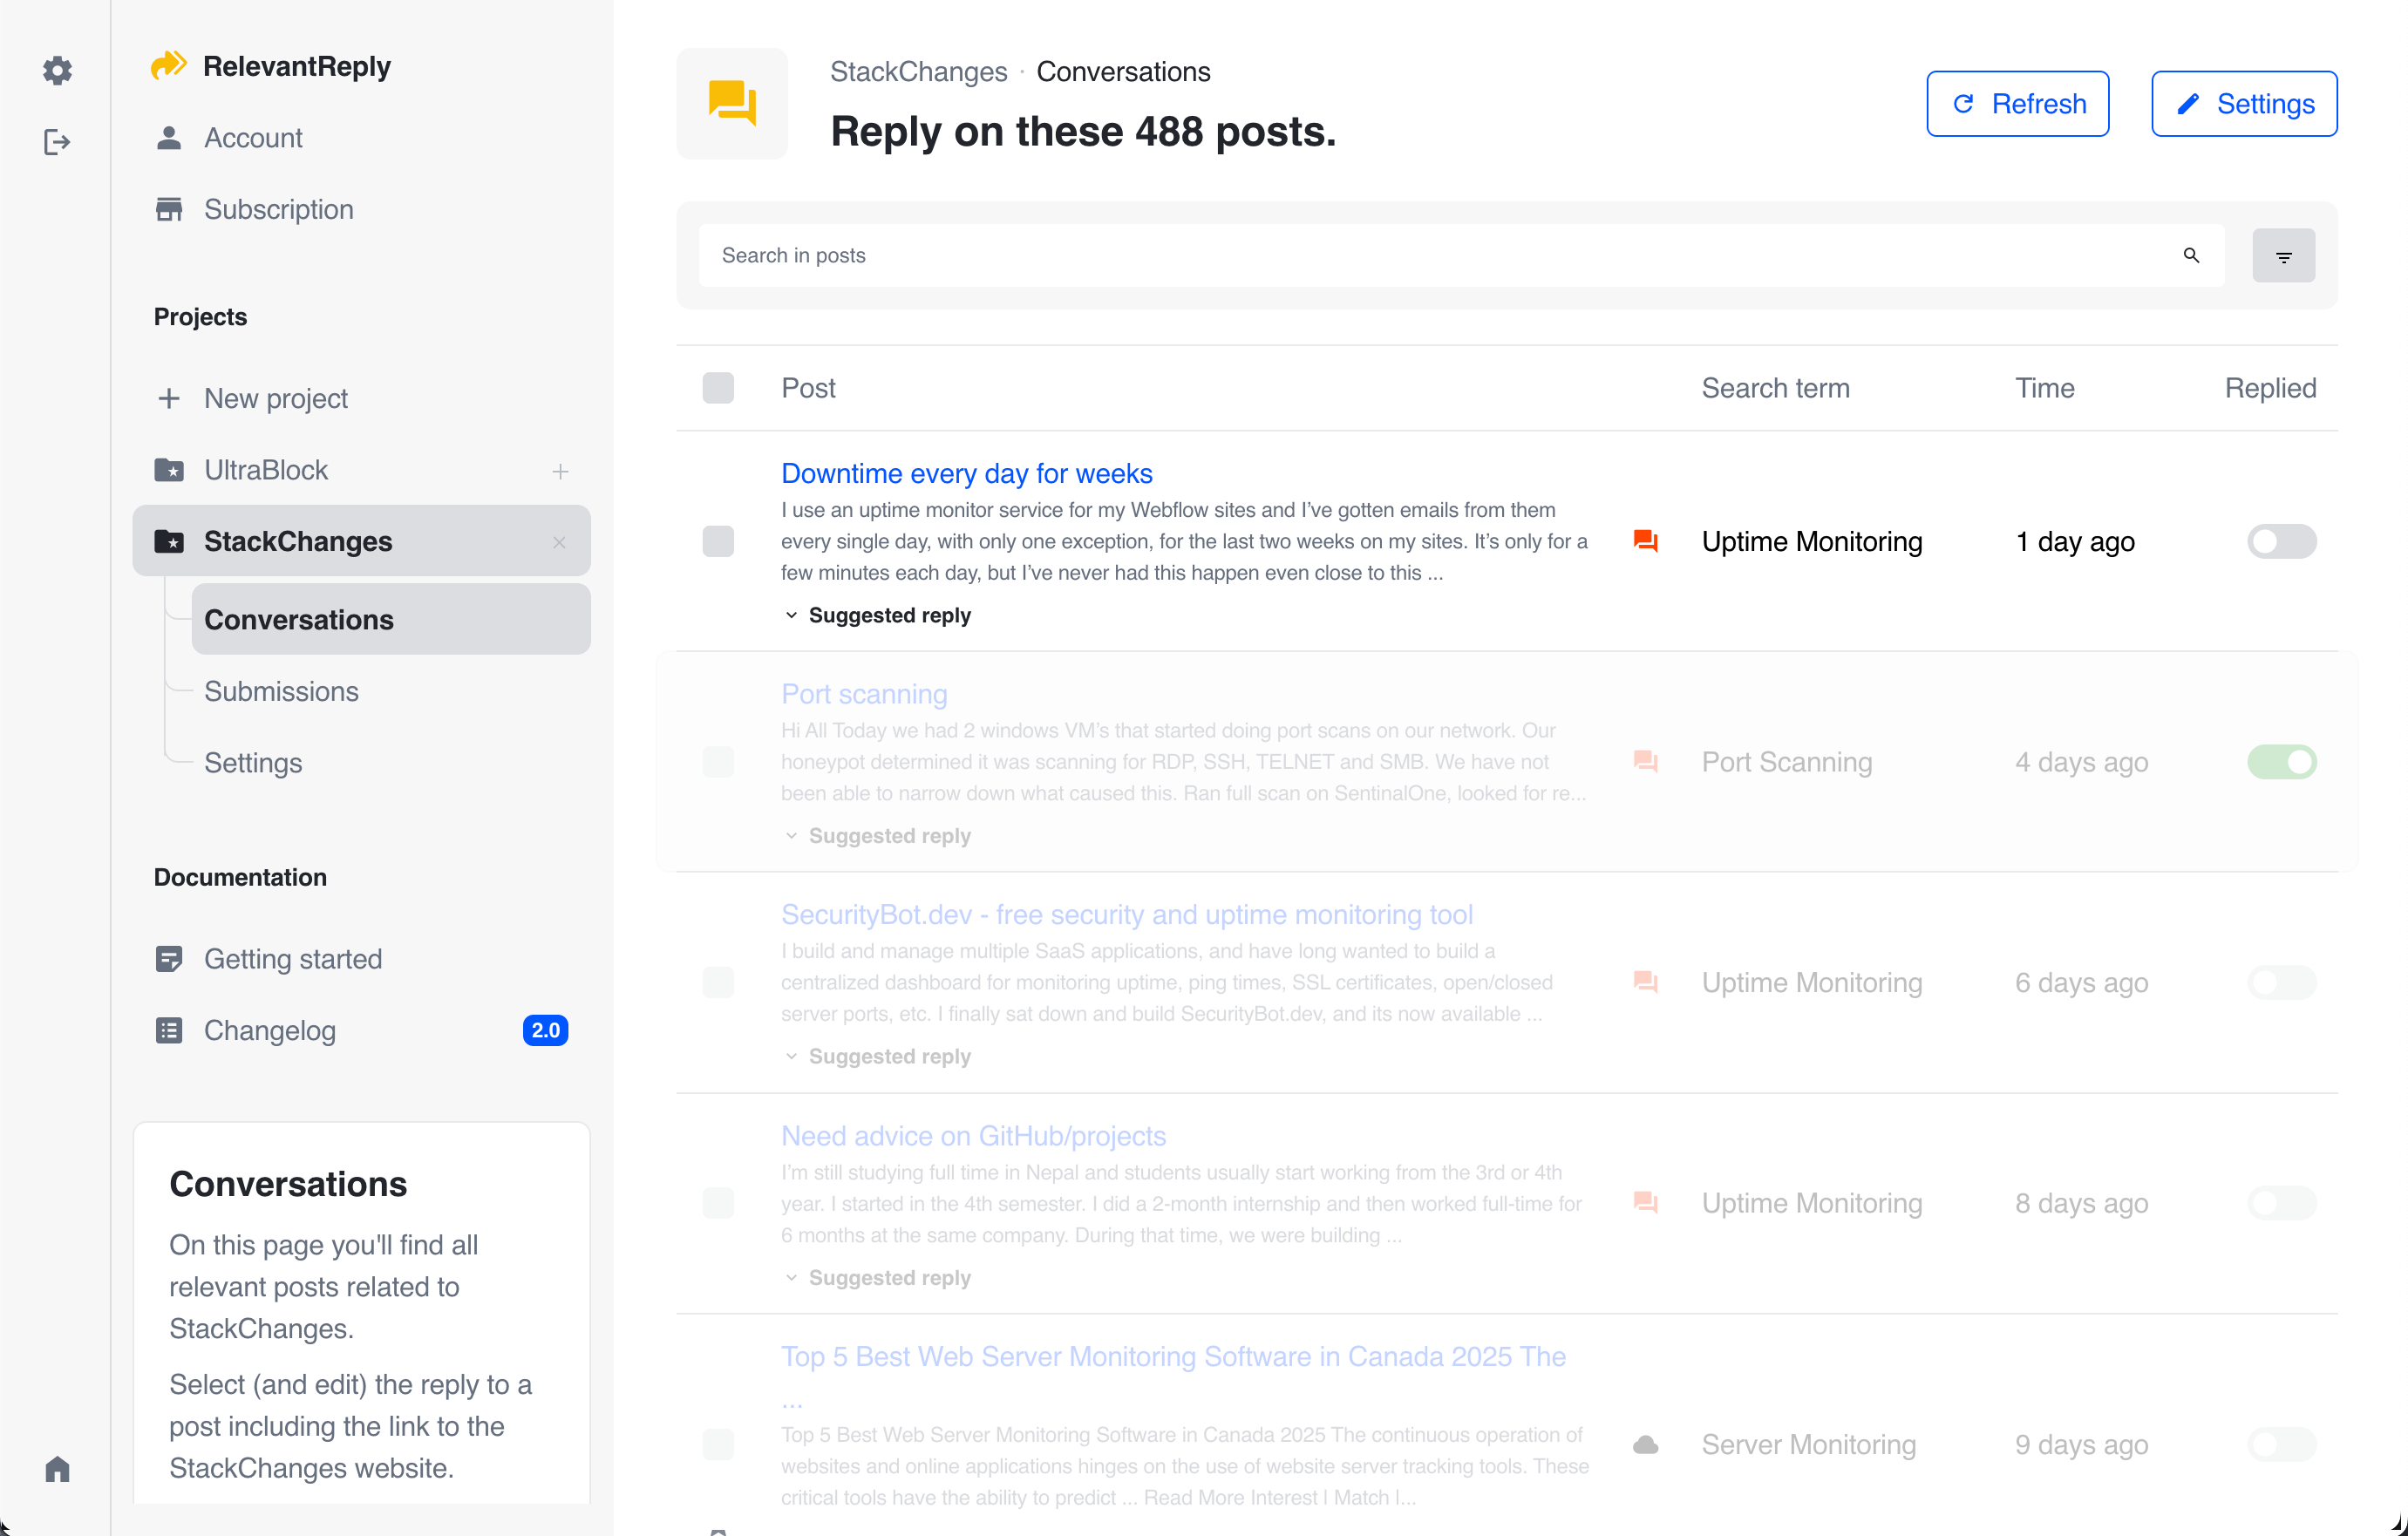Select New project in sidebar

[x=361, y=398]
